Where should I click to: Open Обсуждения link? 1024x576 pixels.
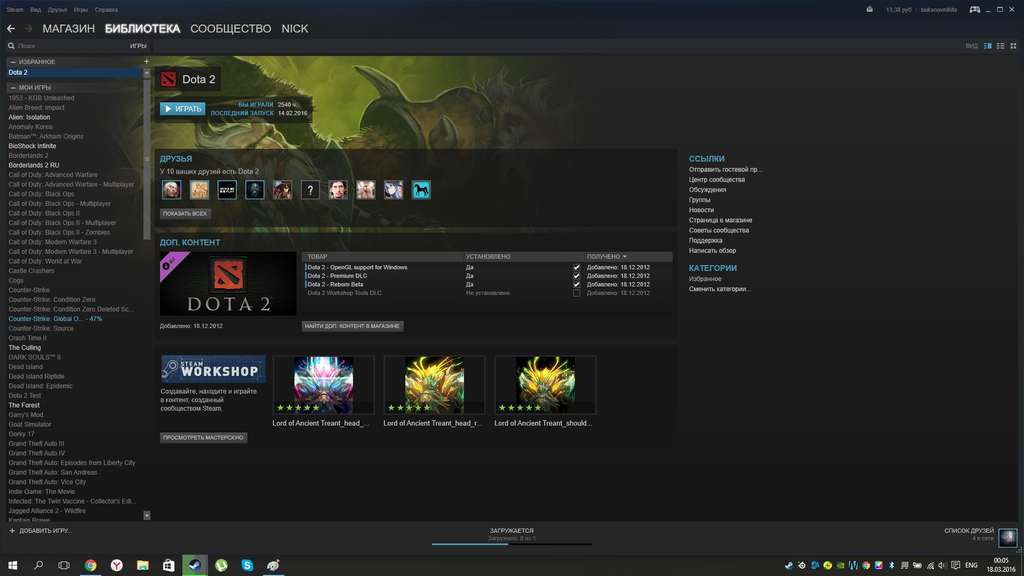(707, 190)
